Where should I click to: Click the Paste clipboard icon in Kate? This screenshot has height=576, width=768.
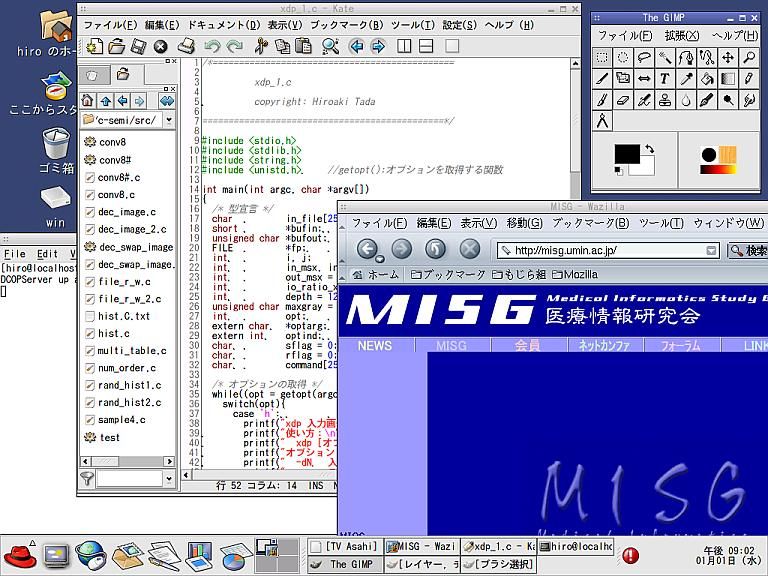coord(304,47)
